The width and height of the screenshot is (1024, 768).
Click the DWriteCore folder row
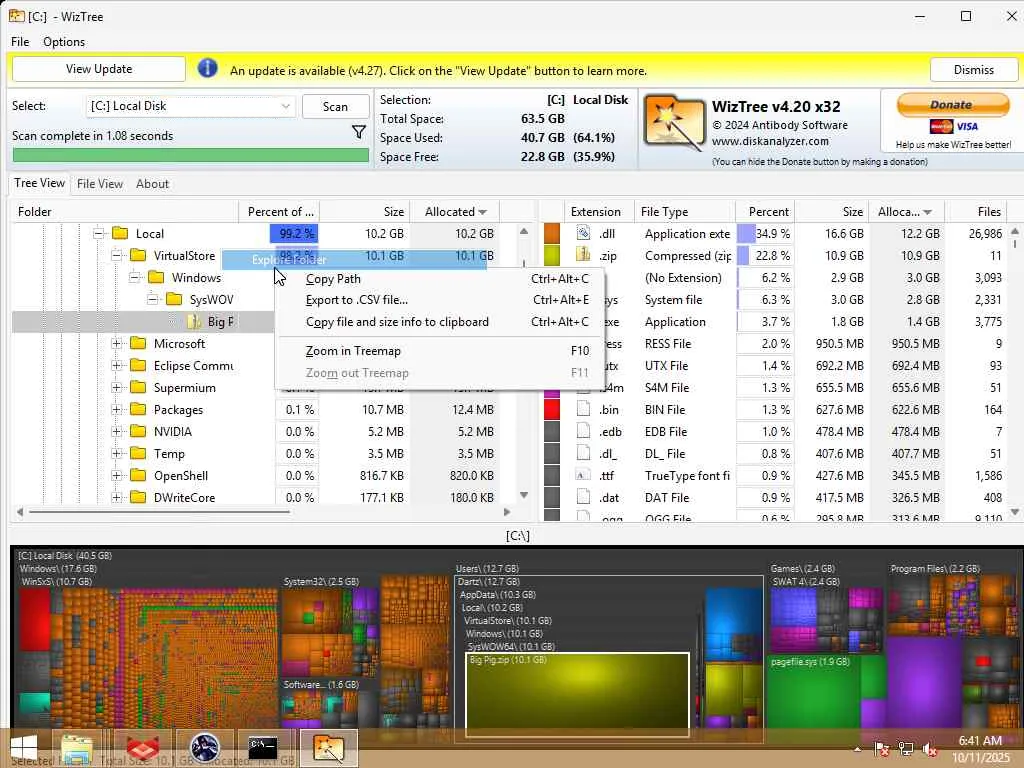tap(256, 498)
